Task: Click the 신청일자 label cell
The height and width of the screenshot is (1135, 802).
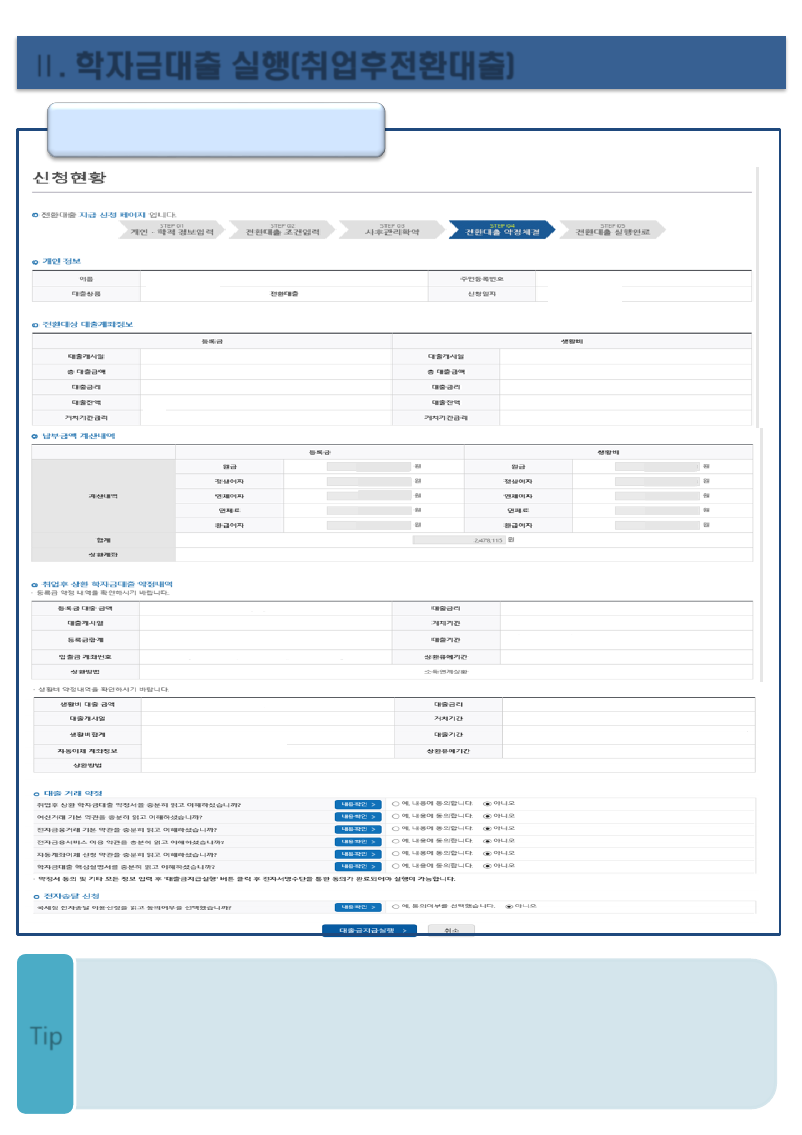Action: [481, 294]
